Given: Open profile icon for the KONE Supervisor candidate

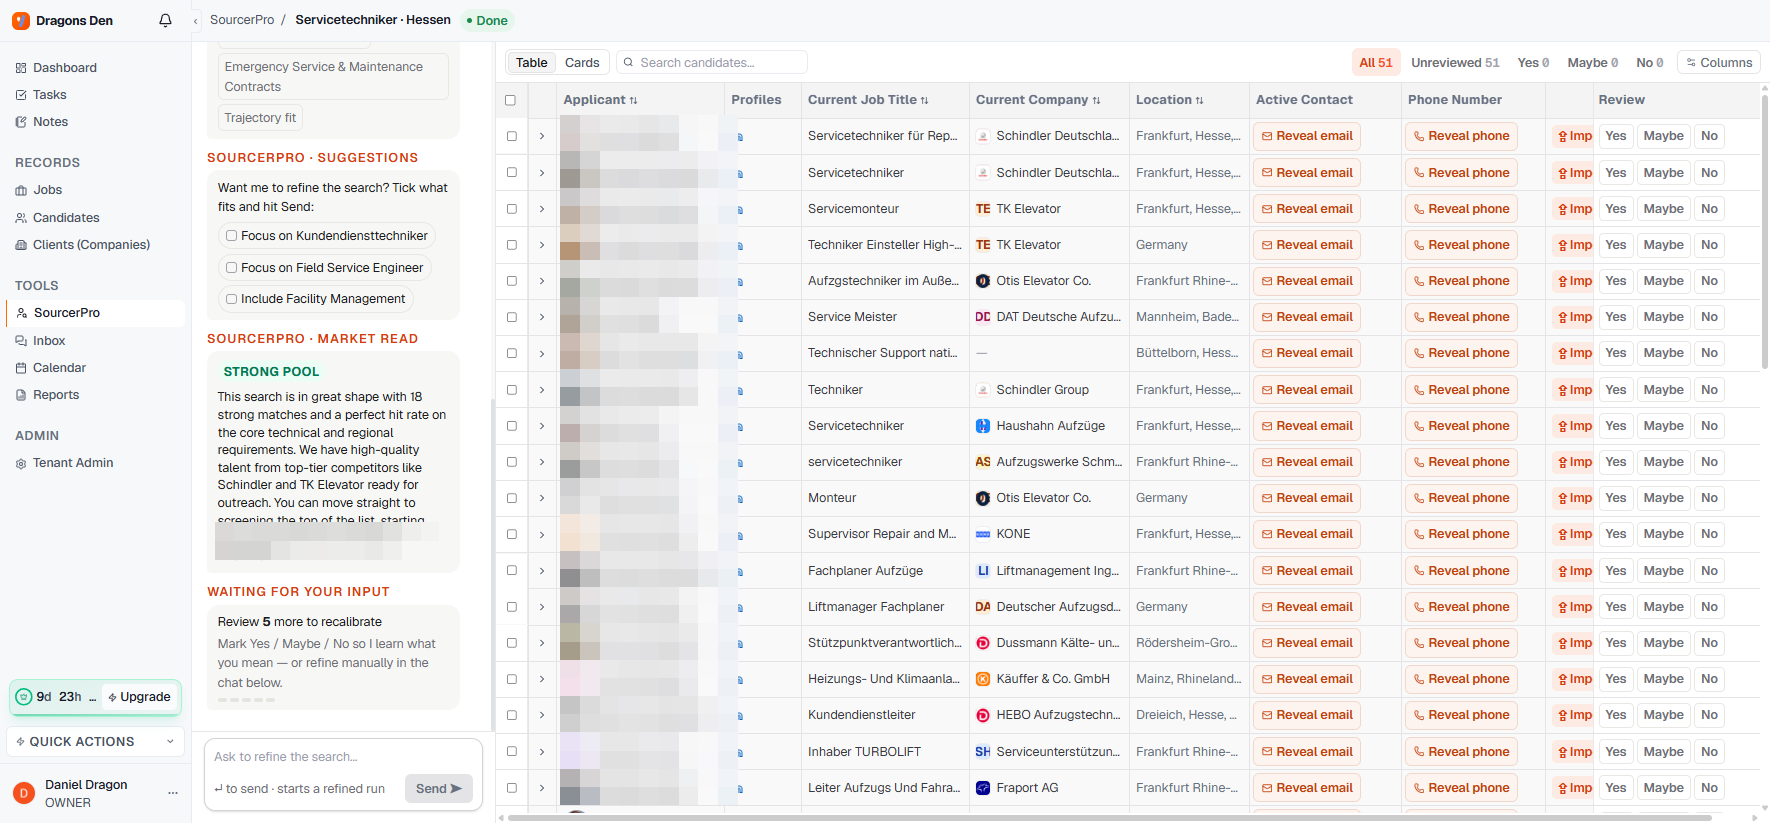Looking at the screenshot, I should coord(740,534).
